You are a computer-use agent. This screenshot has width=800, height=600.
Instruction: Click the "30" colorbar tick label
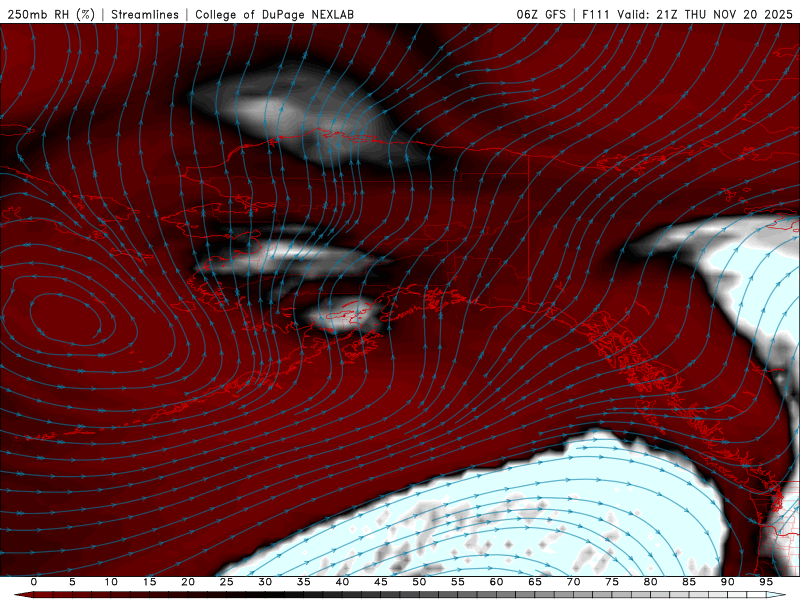[x=265, y=582]
